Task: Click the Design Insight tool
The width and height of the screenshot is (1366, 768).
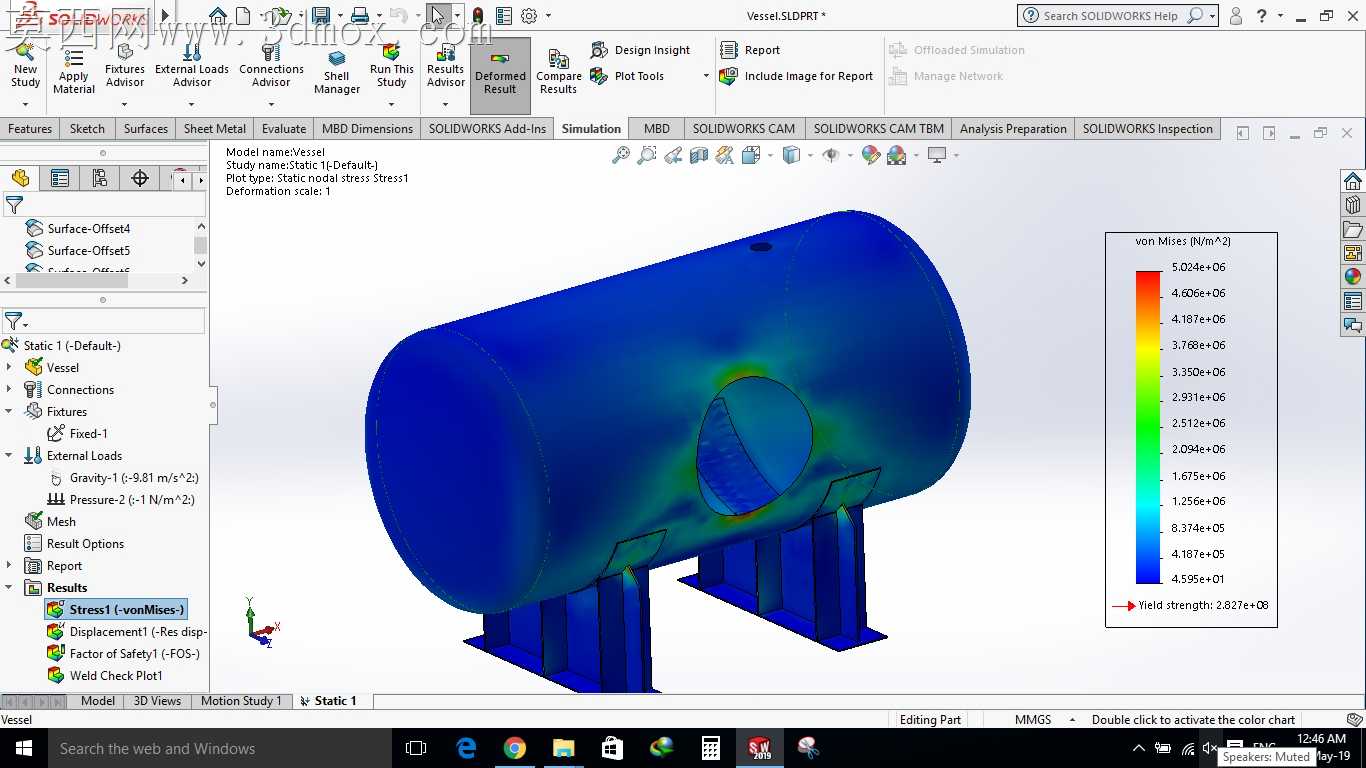Action: coord(640,50)
